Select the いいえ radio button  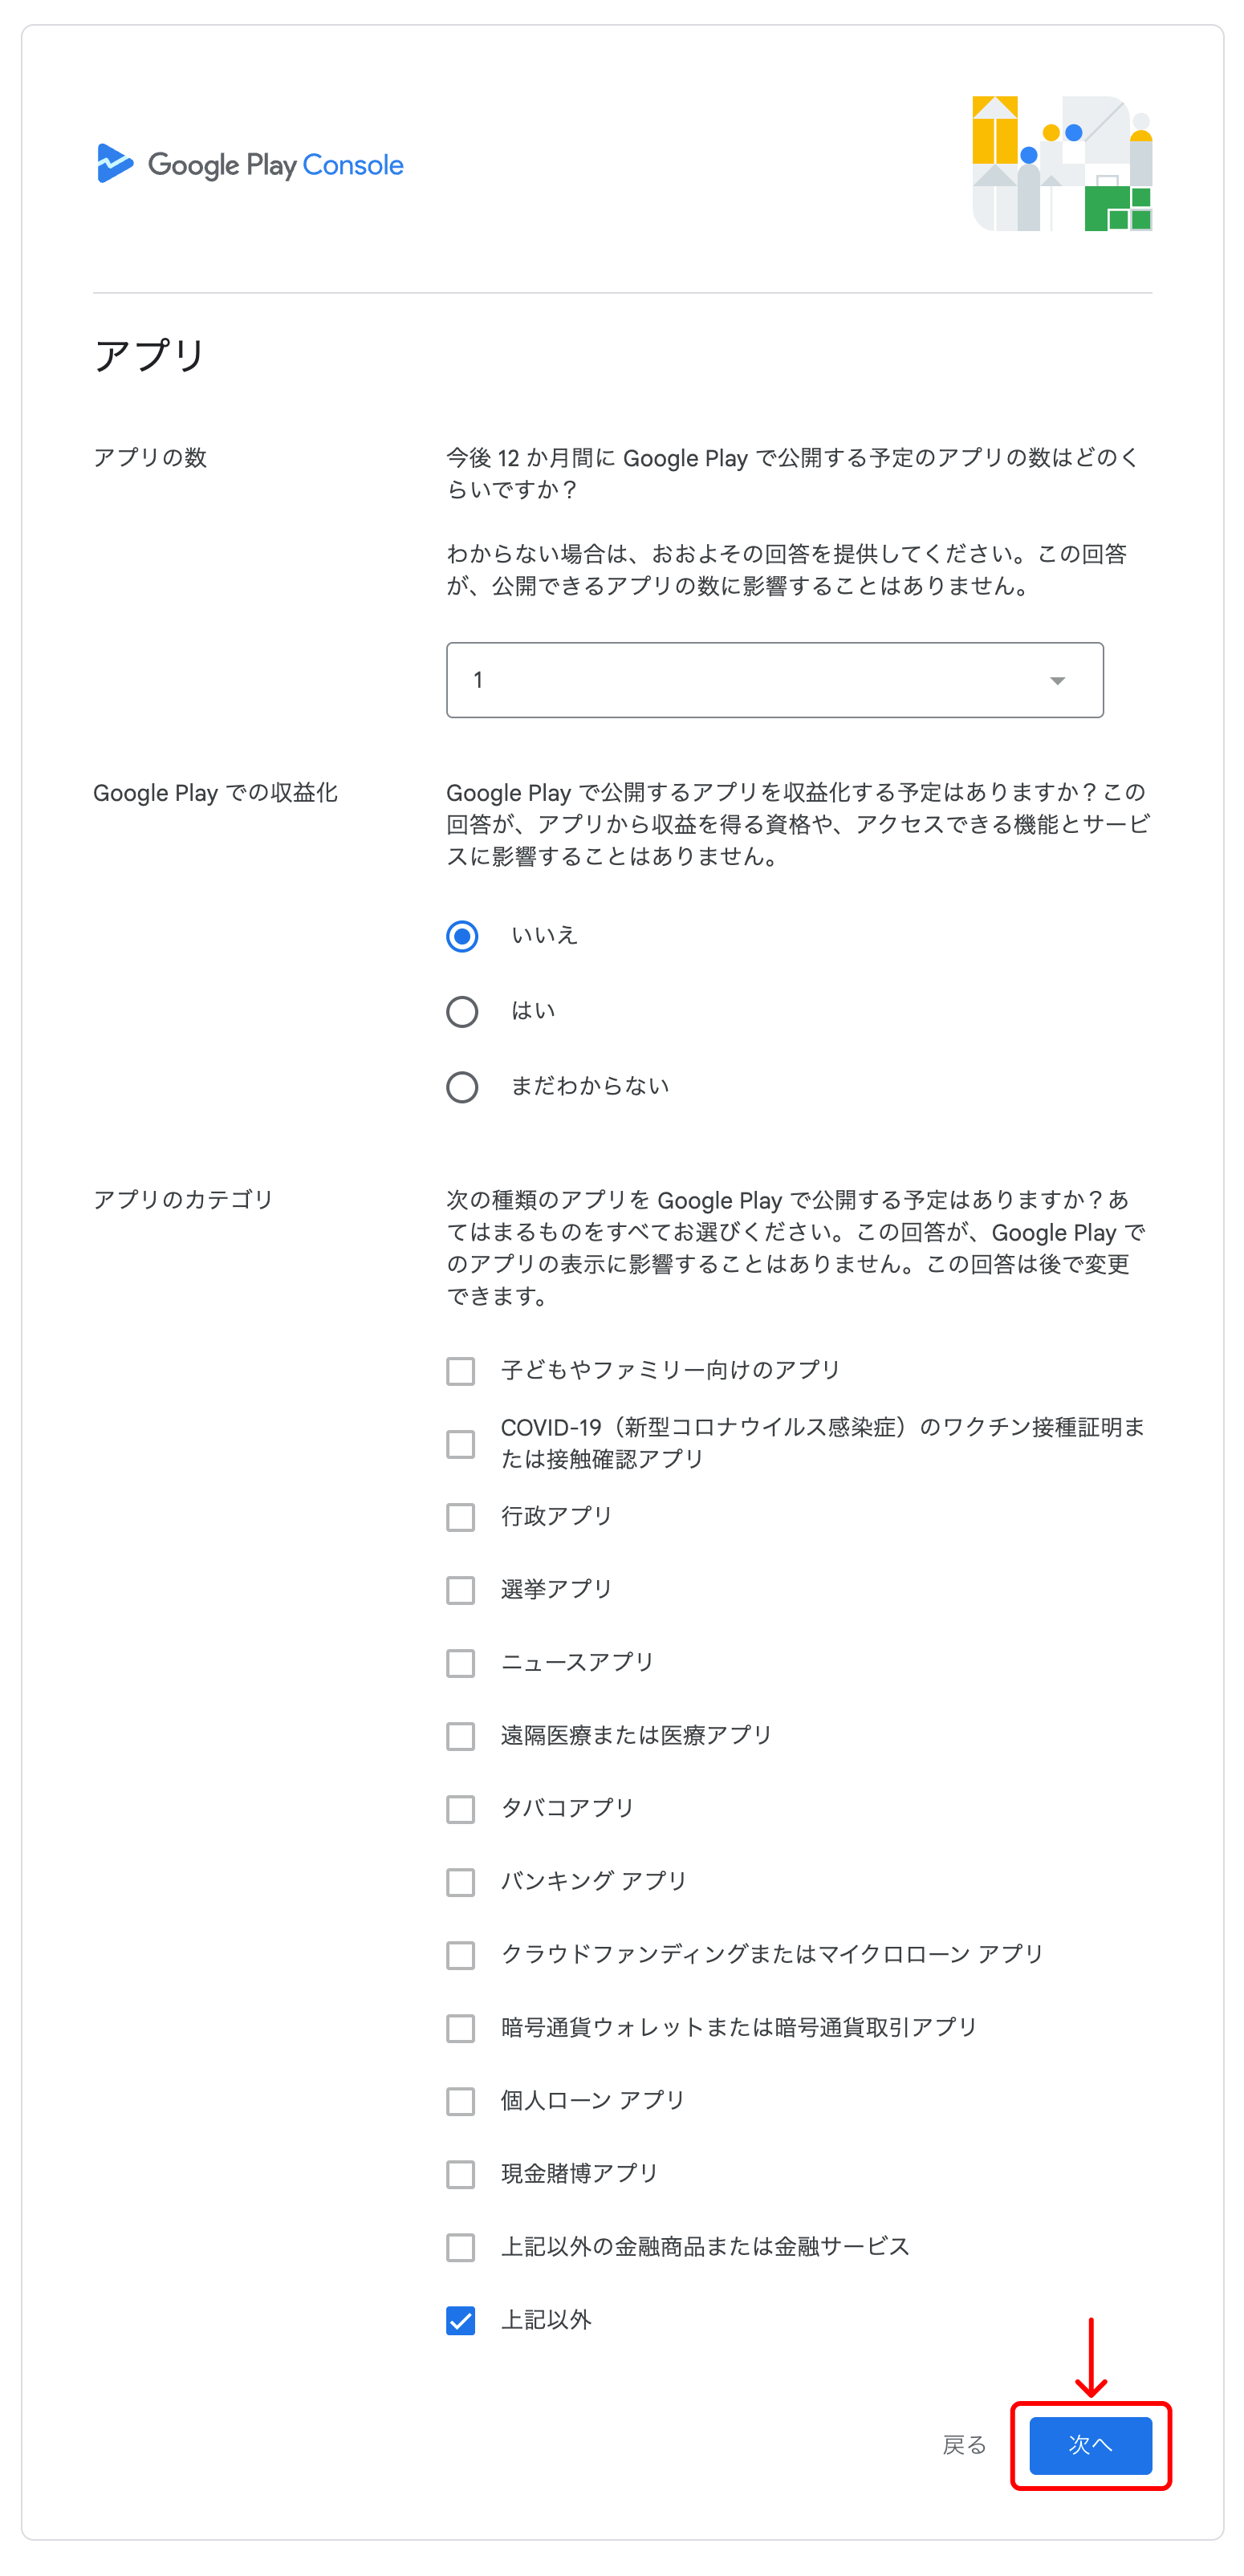[462, 936]
